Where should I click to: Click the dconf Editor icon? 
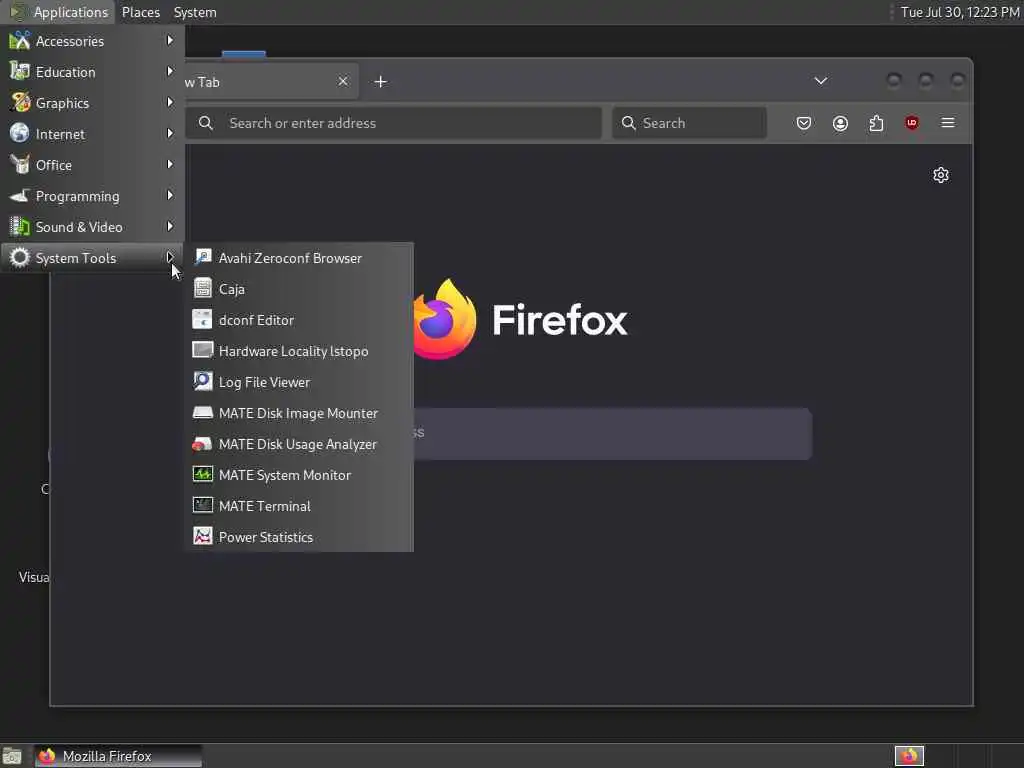[202, 319]
